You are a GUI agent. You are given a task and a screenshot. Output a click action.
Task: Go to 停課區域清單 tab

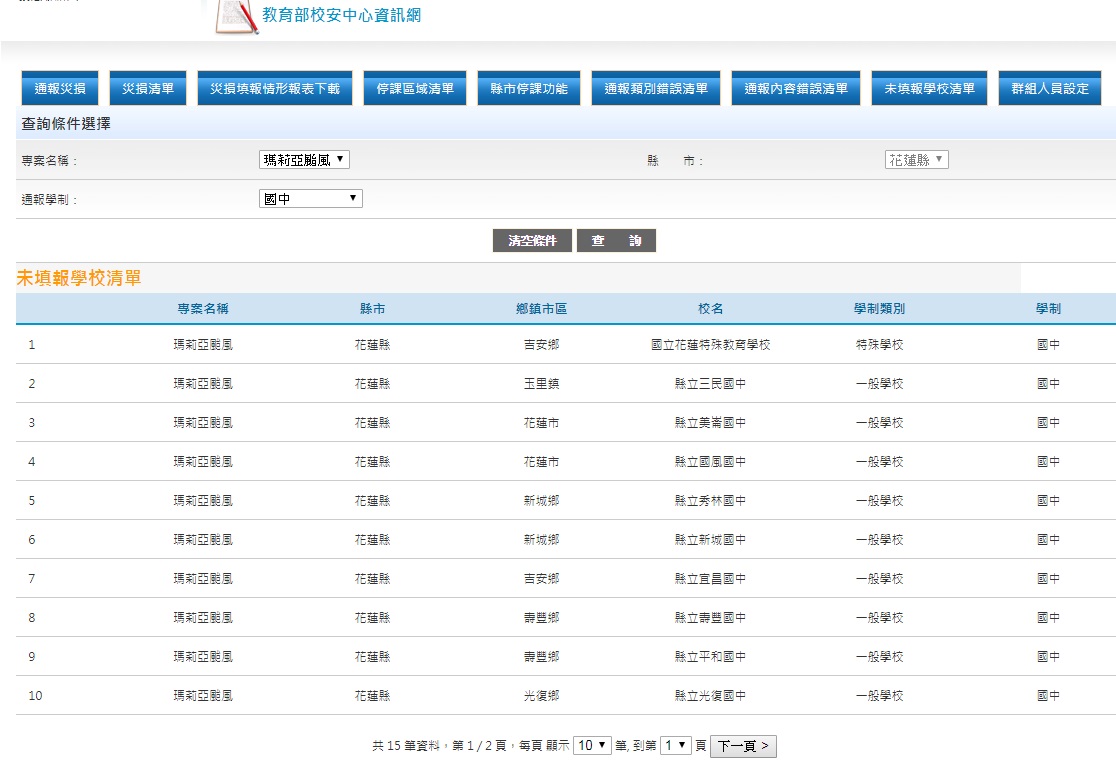(x=414, y=89)
